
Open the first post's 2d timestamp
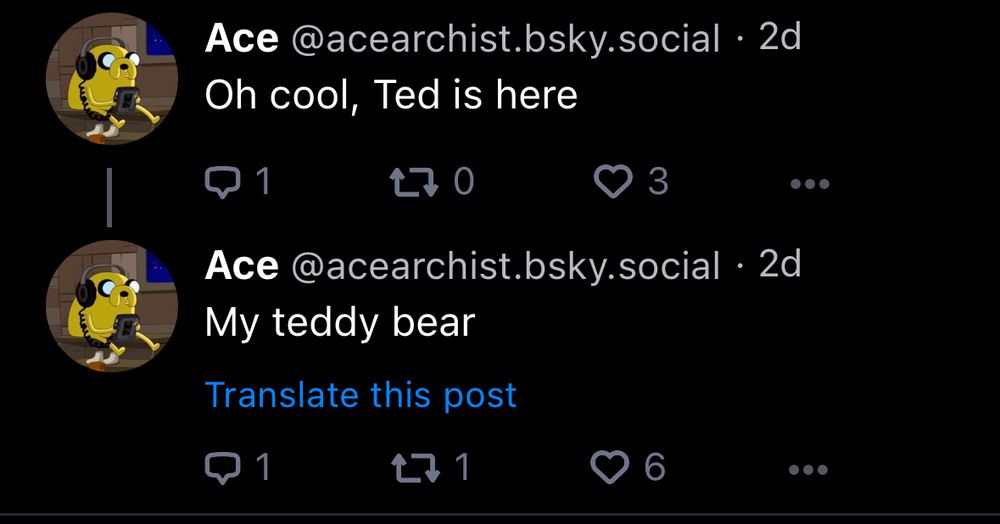pos(780,38)
